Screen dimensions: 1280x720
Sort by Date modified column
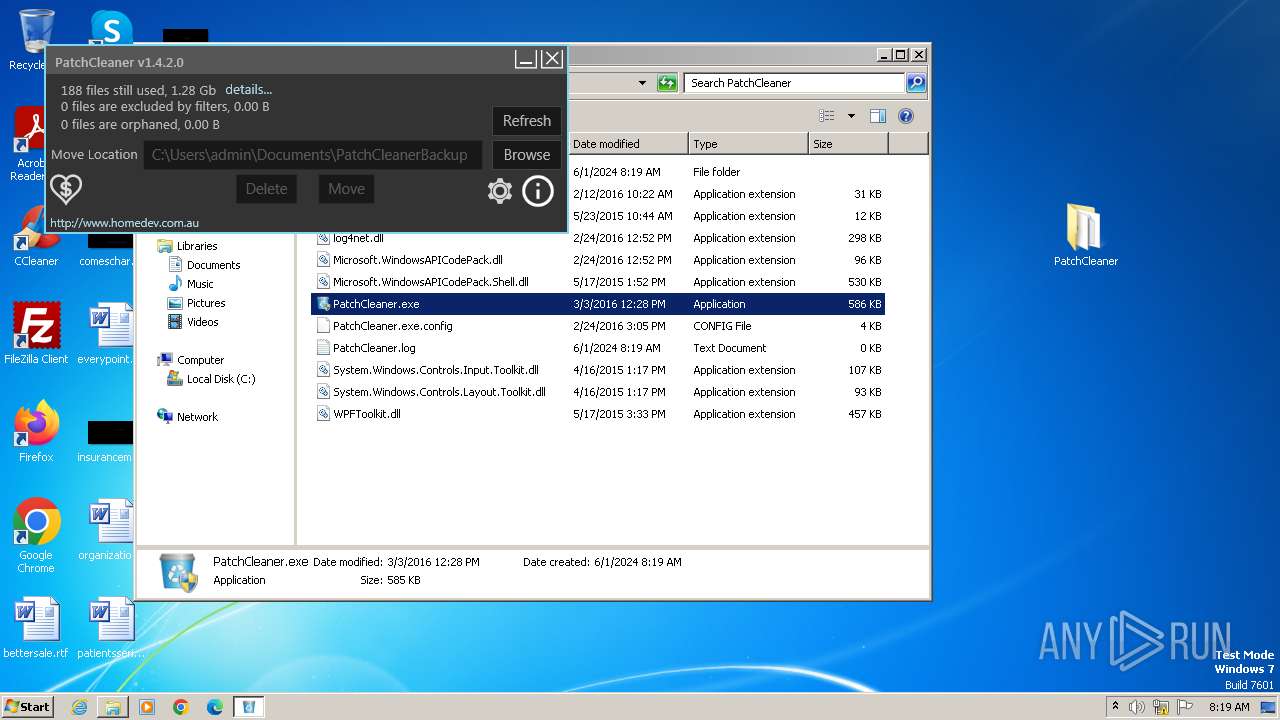628,144
